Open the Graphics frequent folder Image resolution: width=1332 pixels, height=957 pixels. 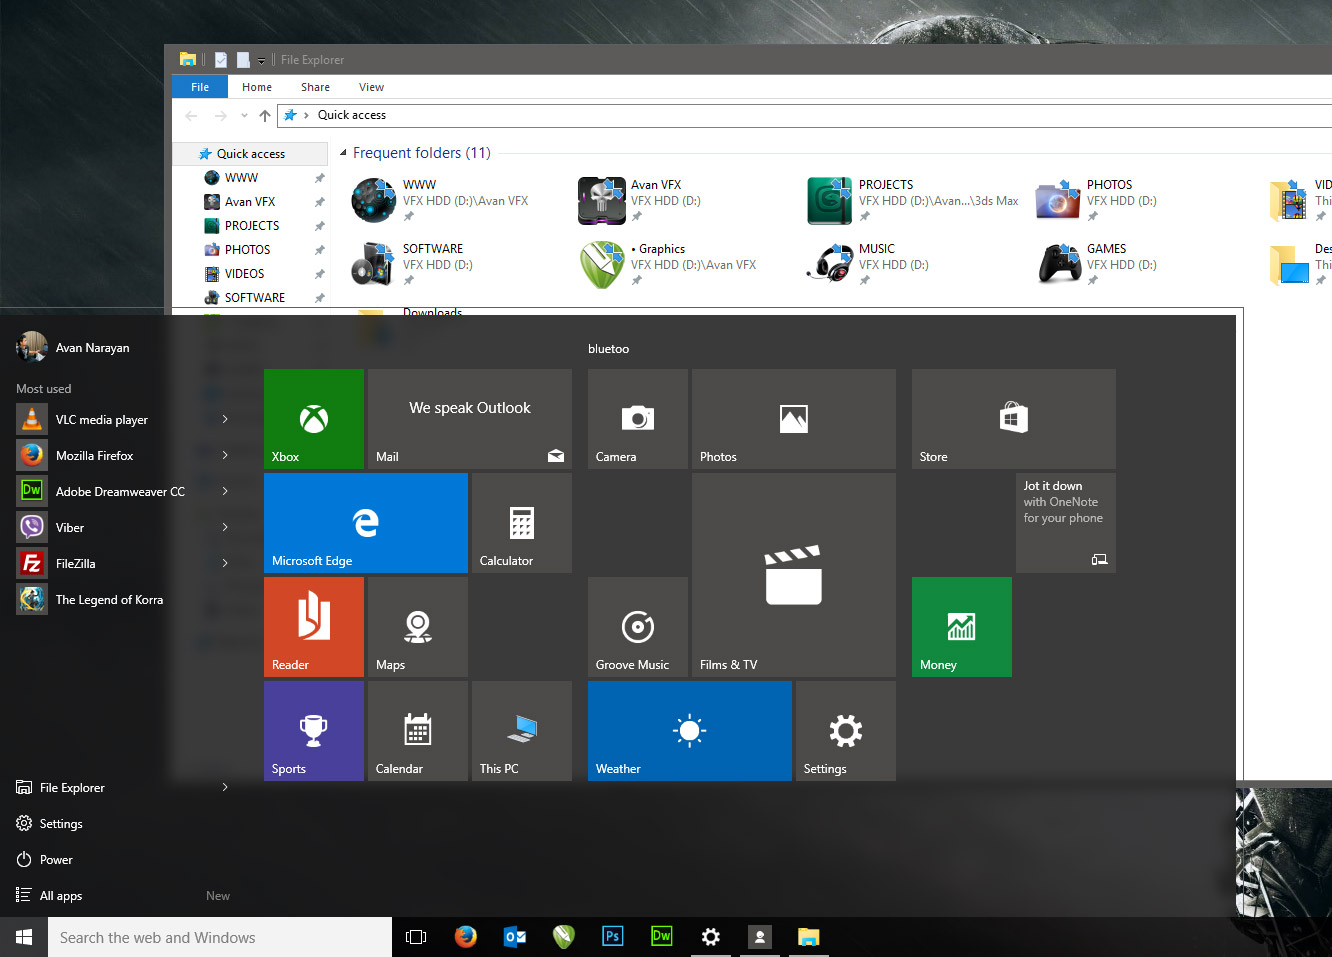click(x=668, y=264)
